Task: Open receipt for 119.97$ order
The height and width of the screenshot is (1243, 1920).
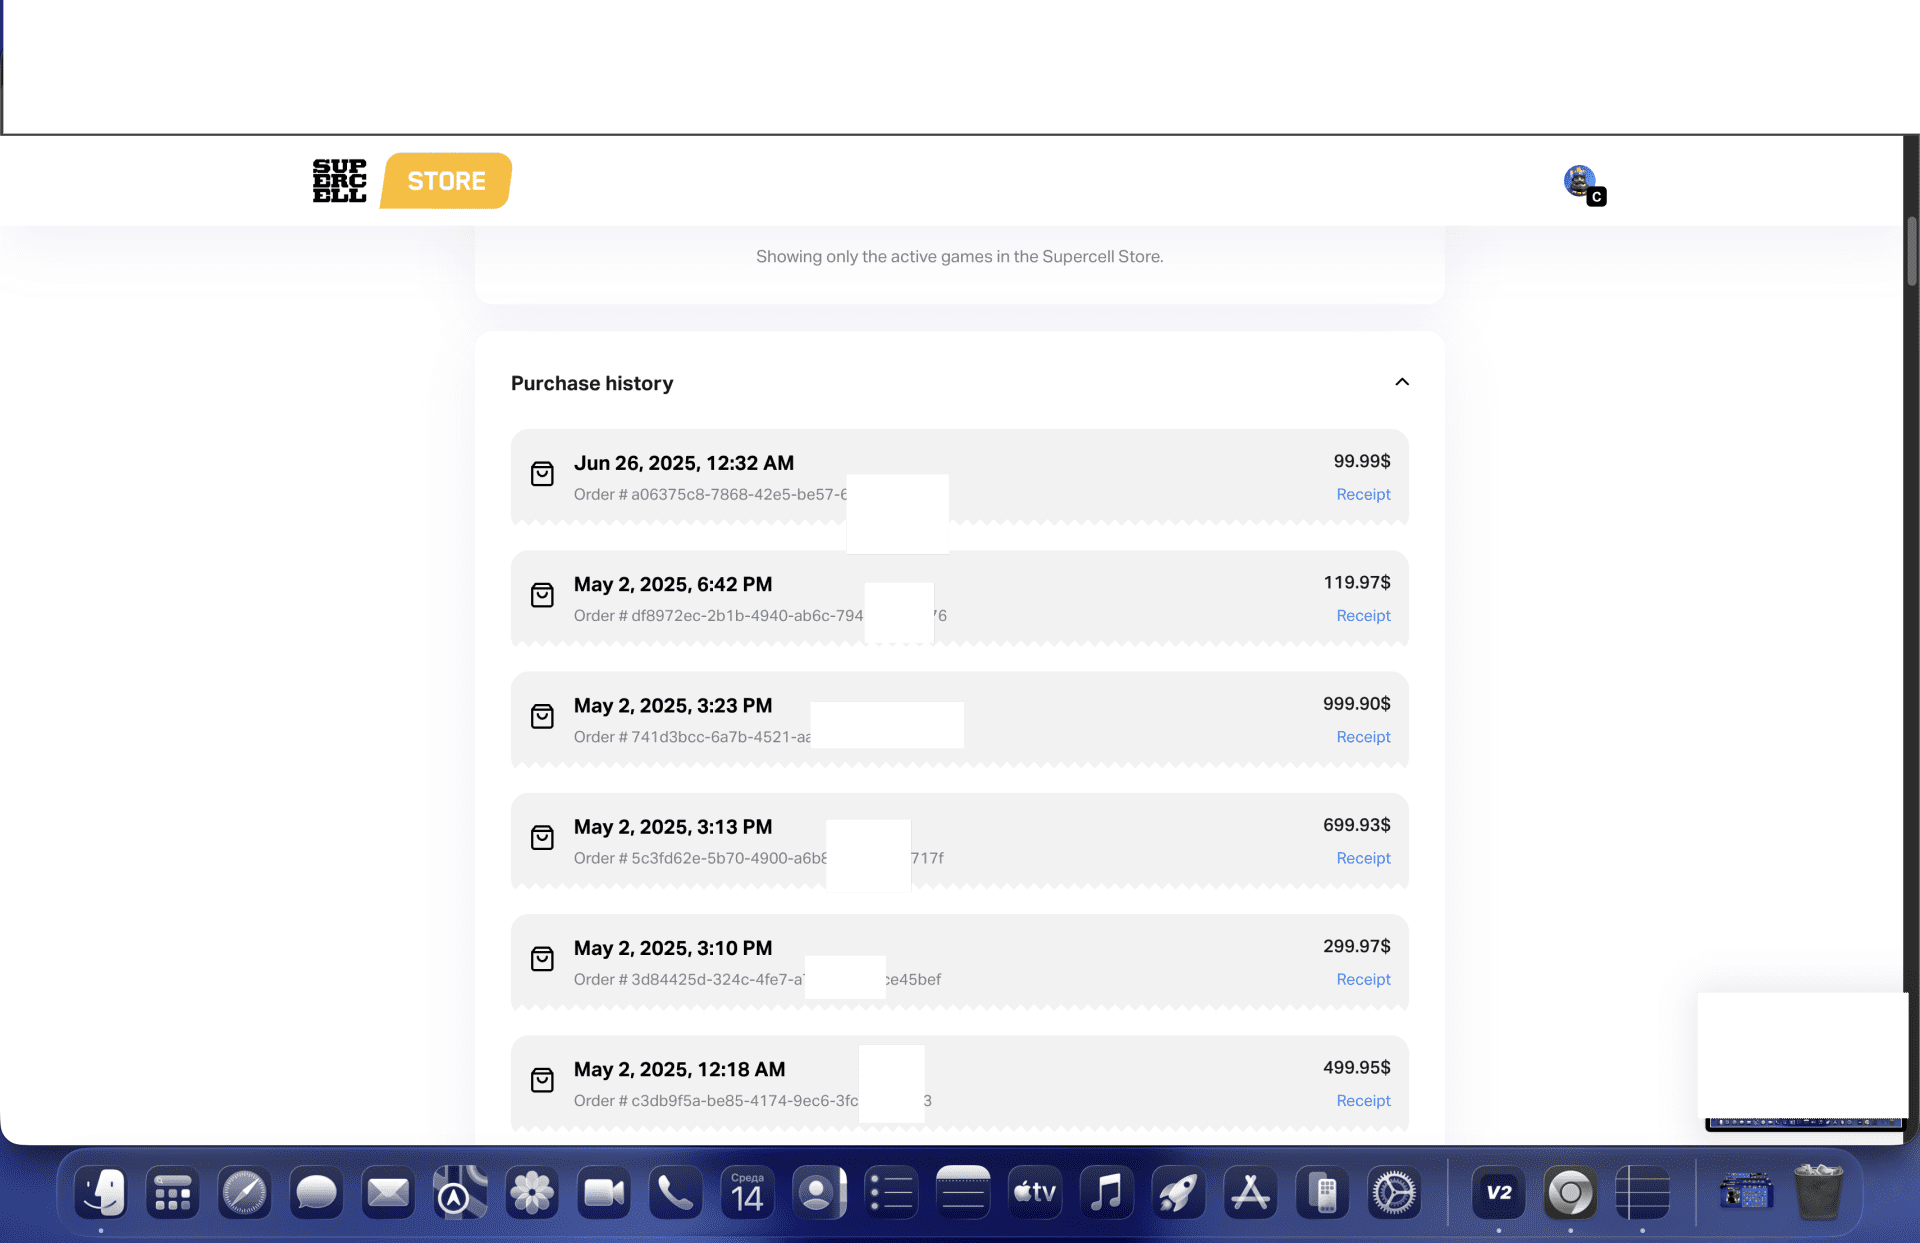Action: pos(1363,615)
